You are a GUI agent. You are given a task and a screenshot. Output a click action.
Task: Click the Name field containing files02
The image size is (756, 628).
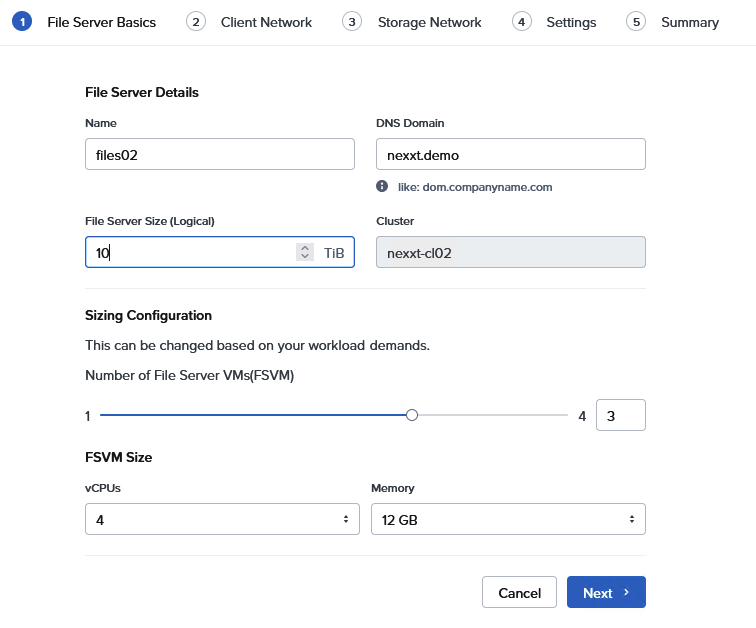pyautogui.click(x=220, y=154)
